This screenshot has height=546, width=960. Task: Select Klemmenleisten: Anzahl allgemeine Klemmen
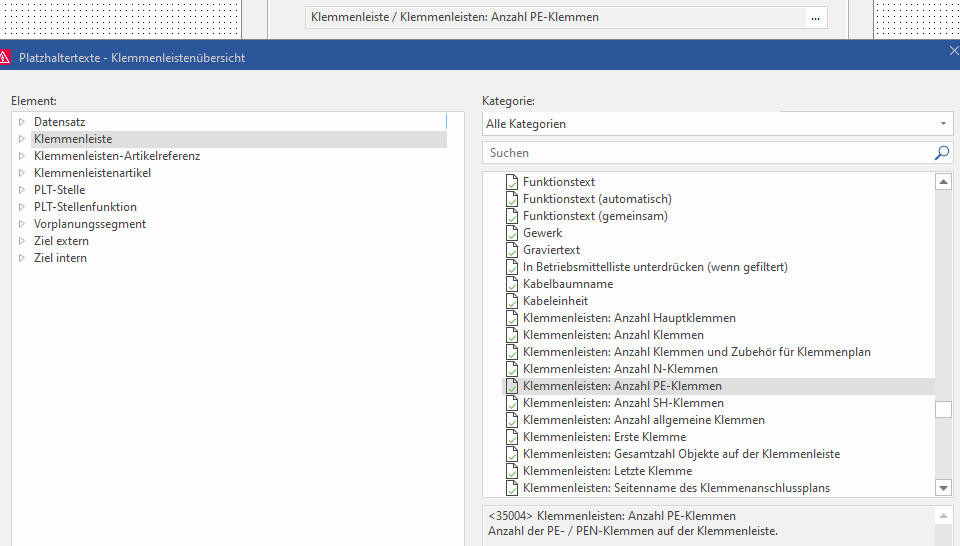643,420
